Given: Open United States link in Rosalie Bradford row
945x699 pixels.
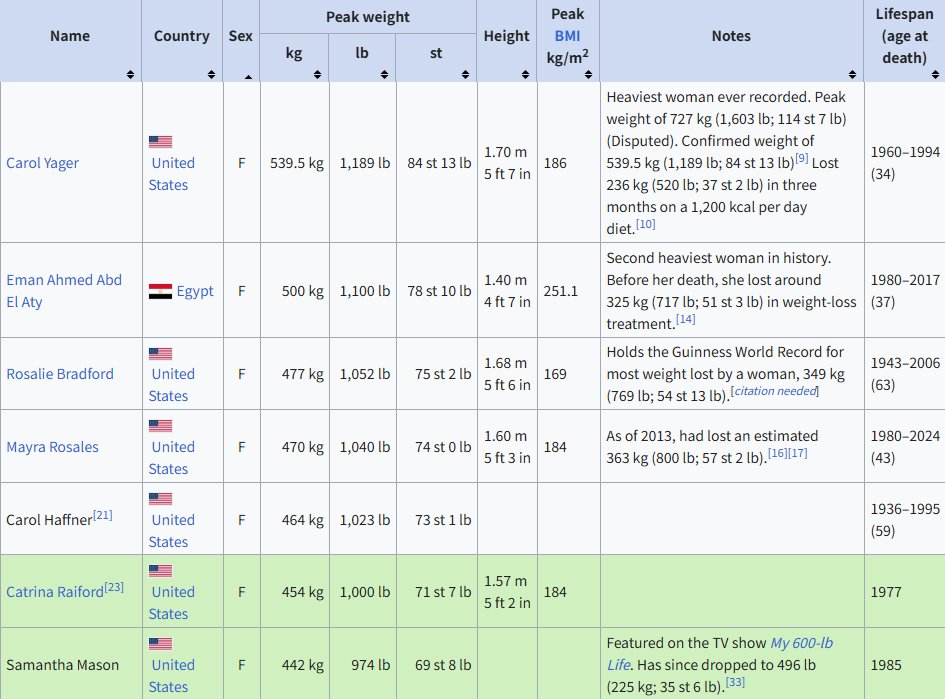Looking at the screenshot, I should pos(172,384).
